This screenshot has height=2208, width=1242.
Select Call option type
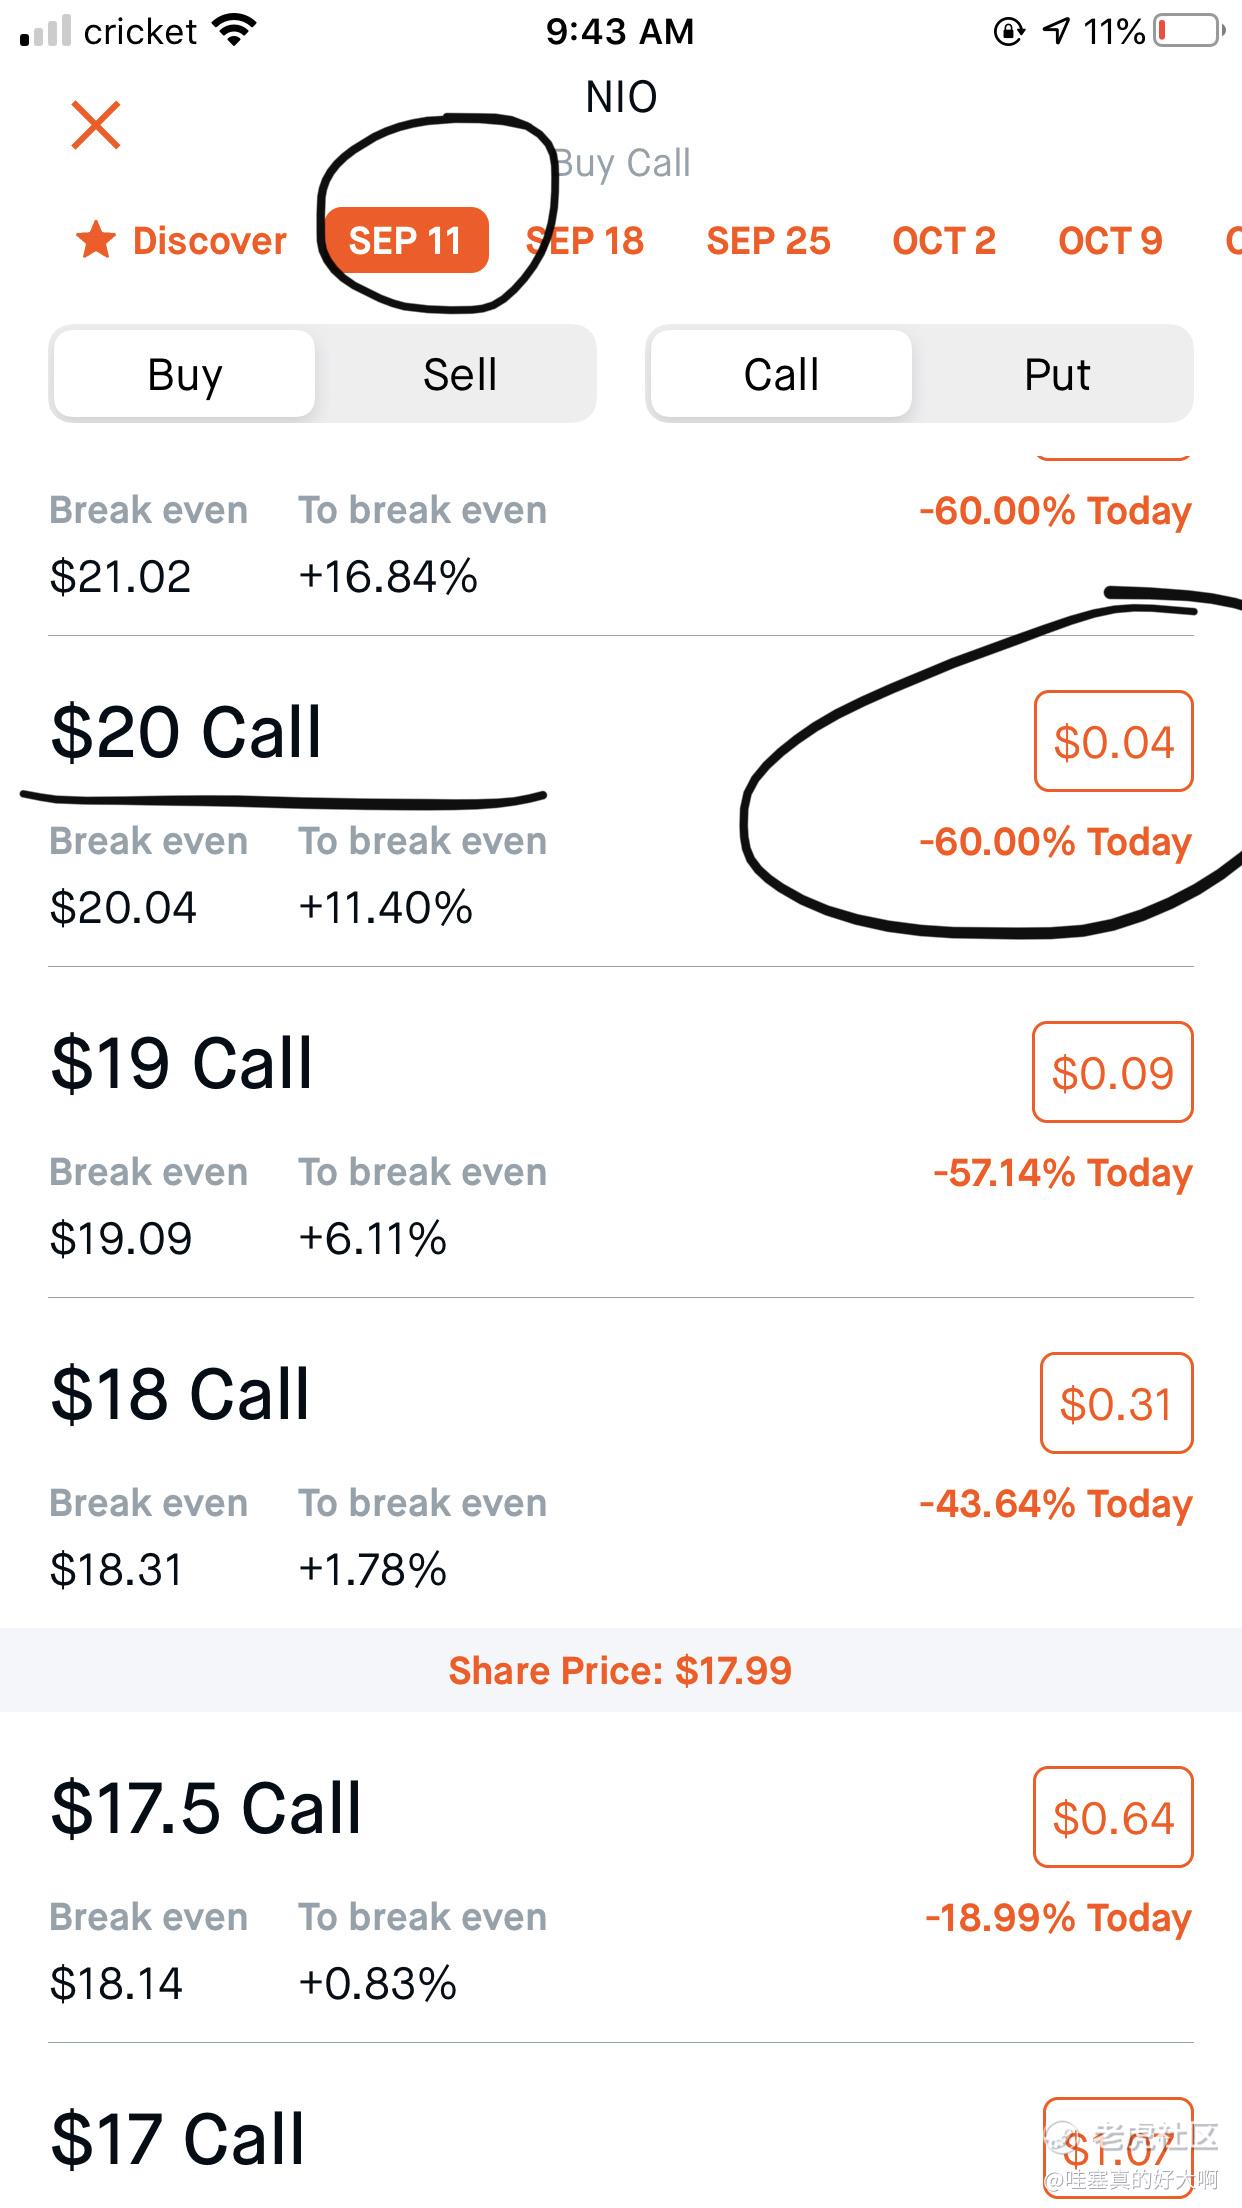(x=781, y=375)
